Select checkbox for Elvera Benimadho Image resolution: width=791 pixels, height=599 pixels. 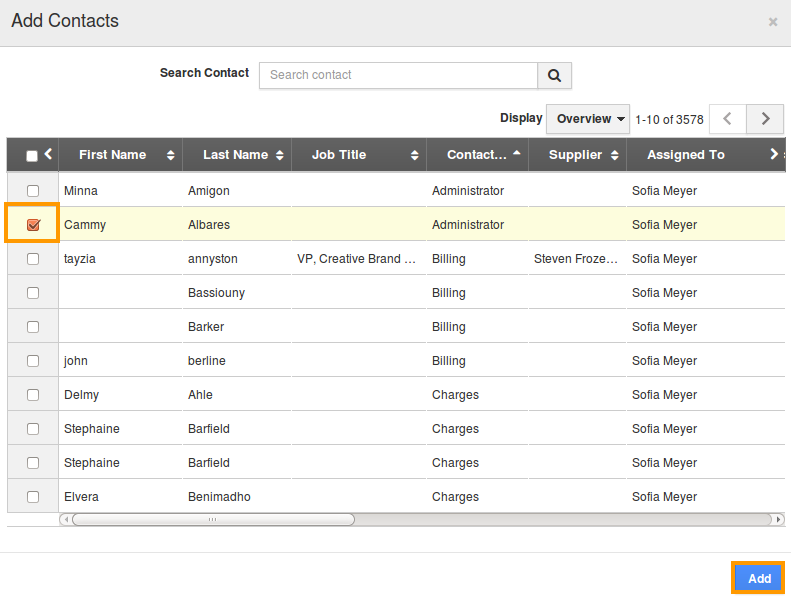(33, 497)
